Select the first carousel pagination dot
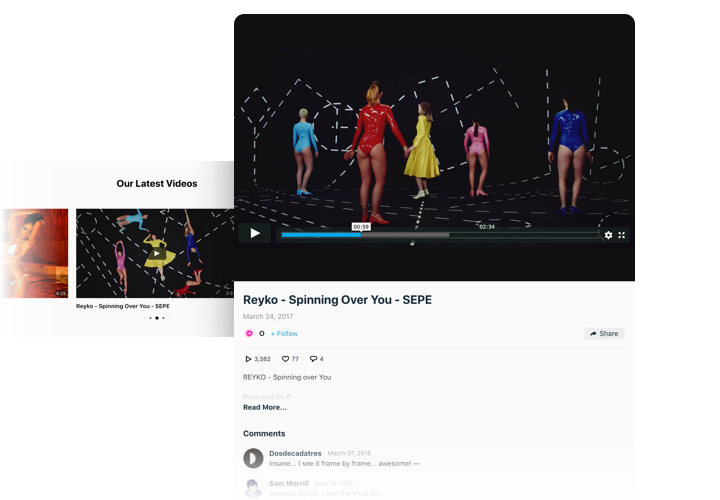720x500 pixels. pos(144,318)
